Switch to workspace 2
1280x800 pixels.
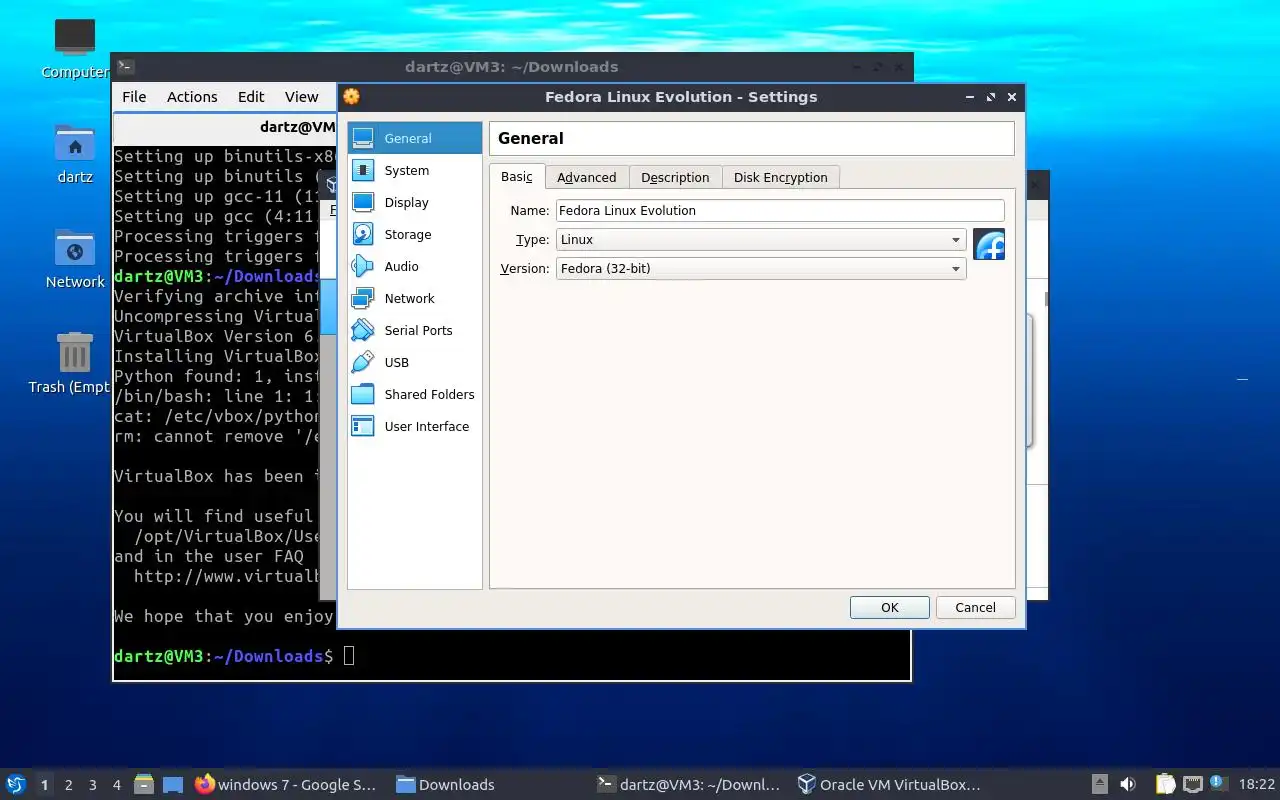(x=69, y=785)
